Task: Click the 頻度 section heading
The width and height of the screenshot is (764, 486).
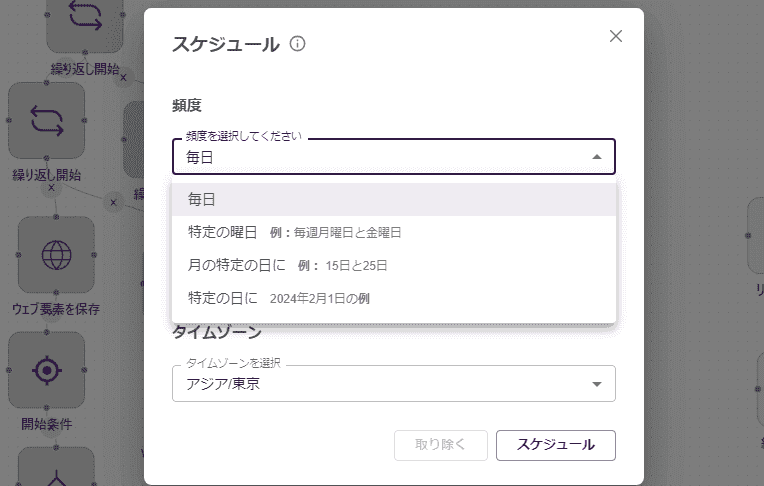Action: pos(187,105)
